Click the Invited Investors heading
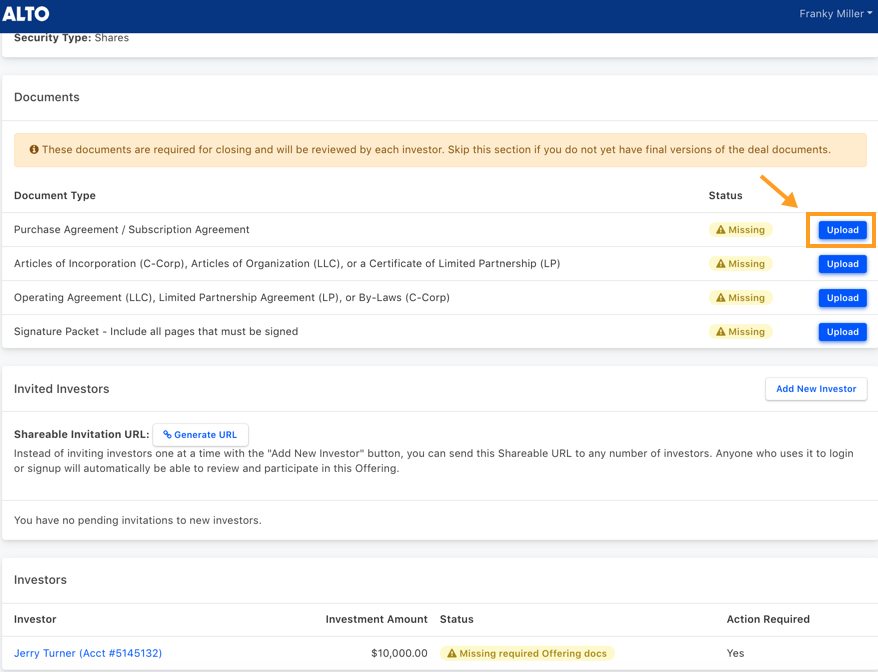This screenshot has height=672, width=878. pos(62,389)
